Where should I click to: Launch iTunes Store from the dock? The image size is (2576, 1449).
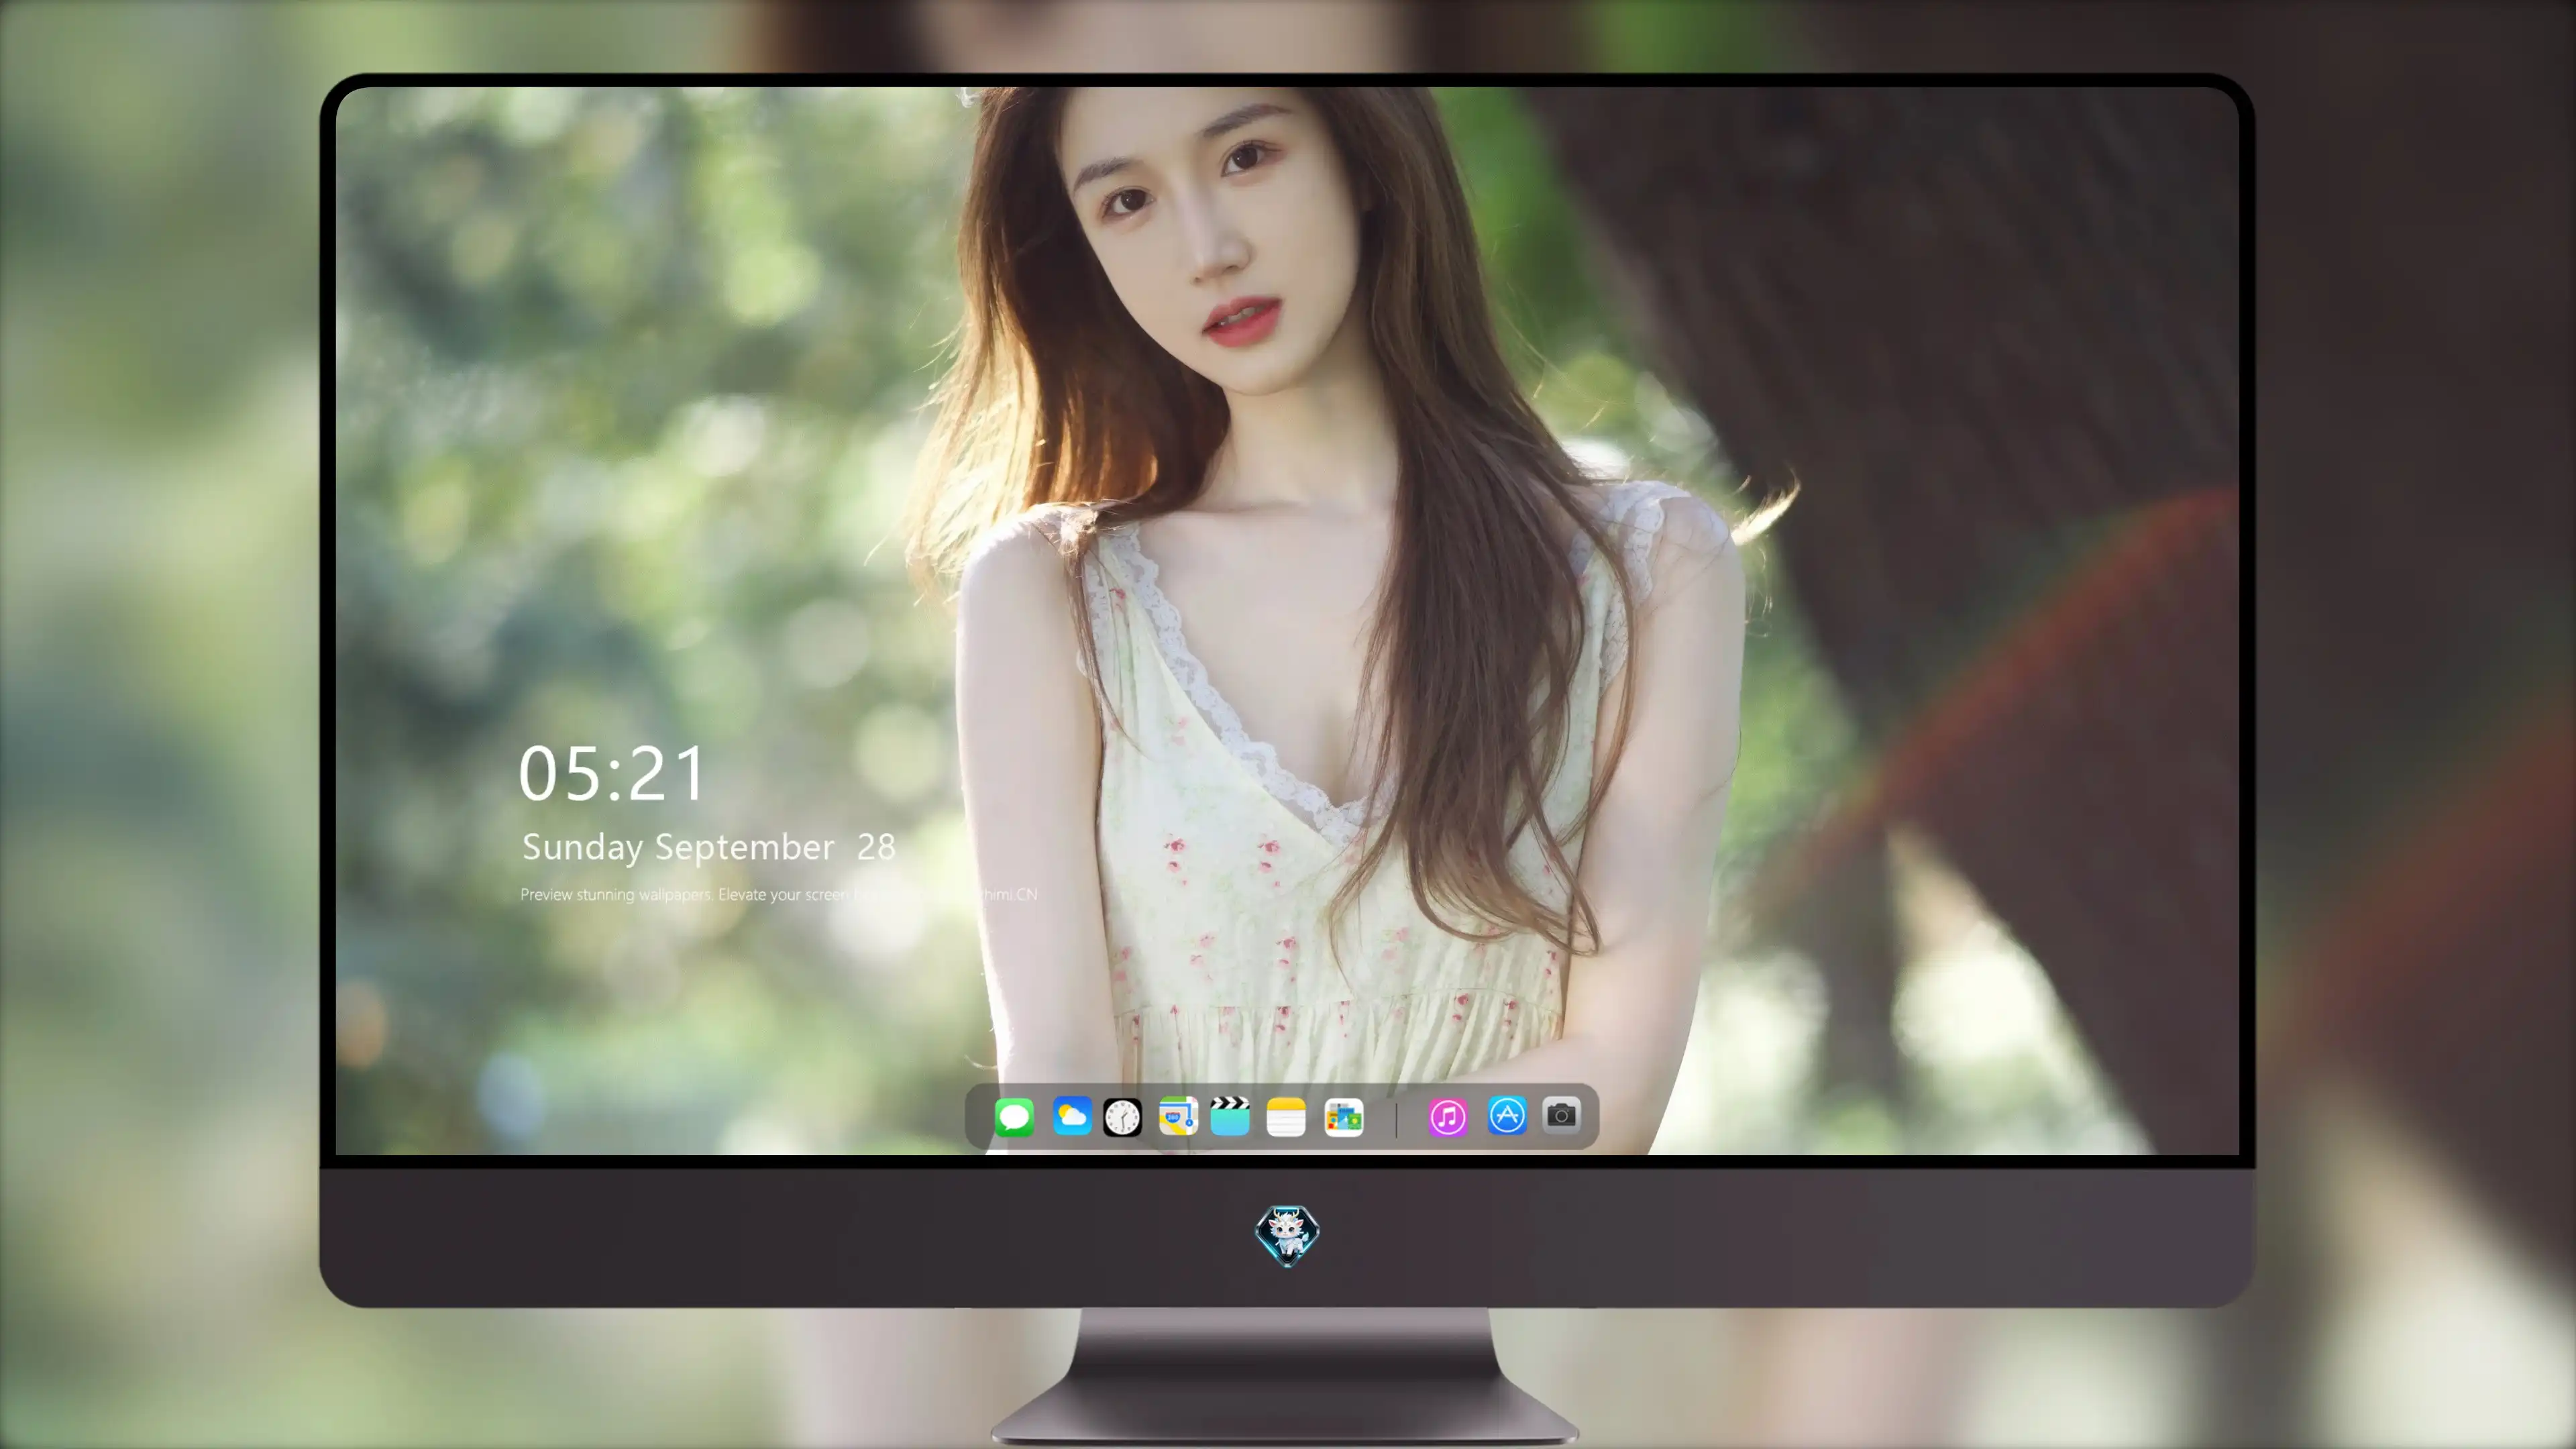(x=1448, y=1117)
